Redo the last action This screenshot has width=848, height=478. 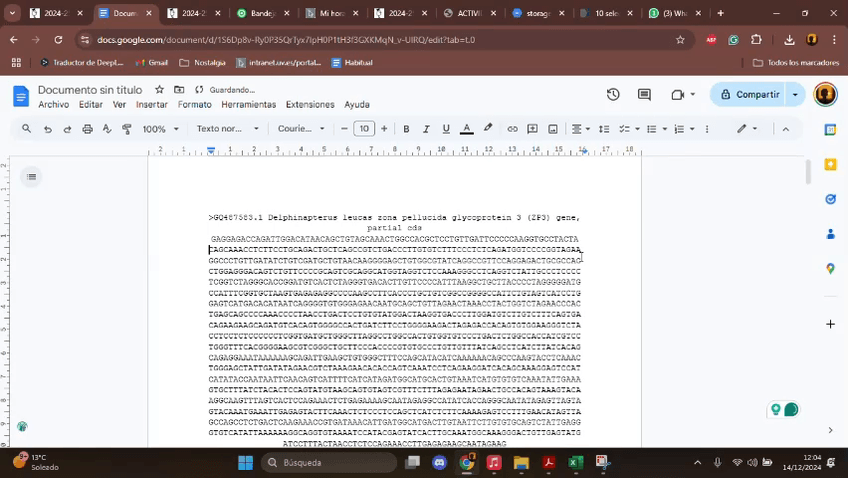[67, 129]
